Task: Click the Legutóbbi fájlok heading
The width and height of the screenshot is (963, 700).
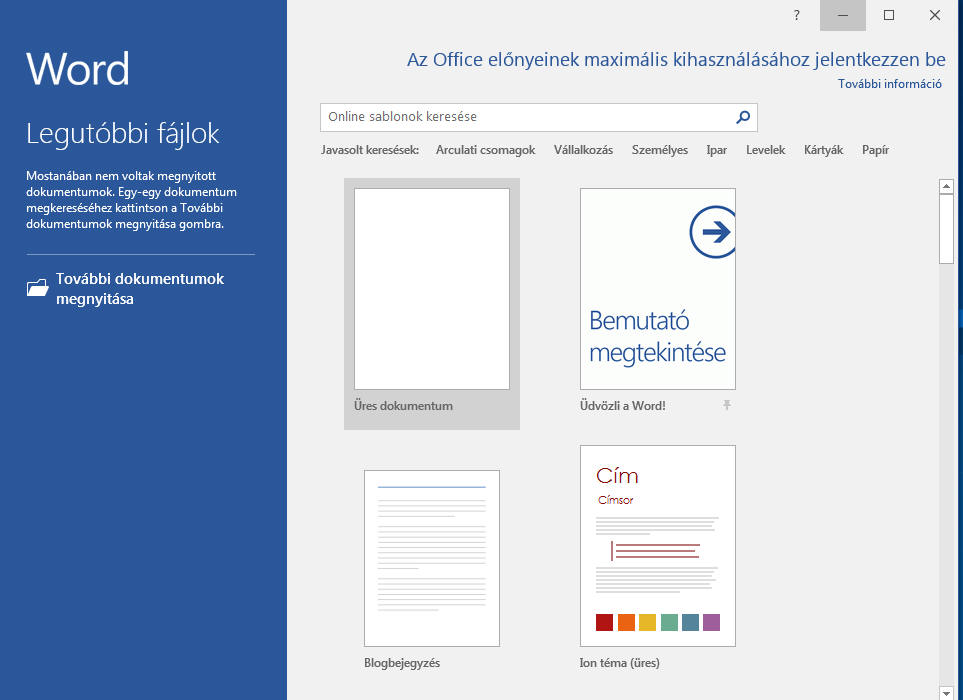Action: pyautogui.click(x=123, y=134)
